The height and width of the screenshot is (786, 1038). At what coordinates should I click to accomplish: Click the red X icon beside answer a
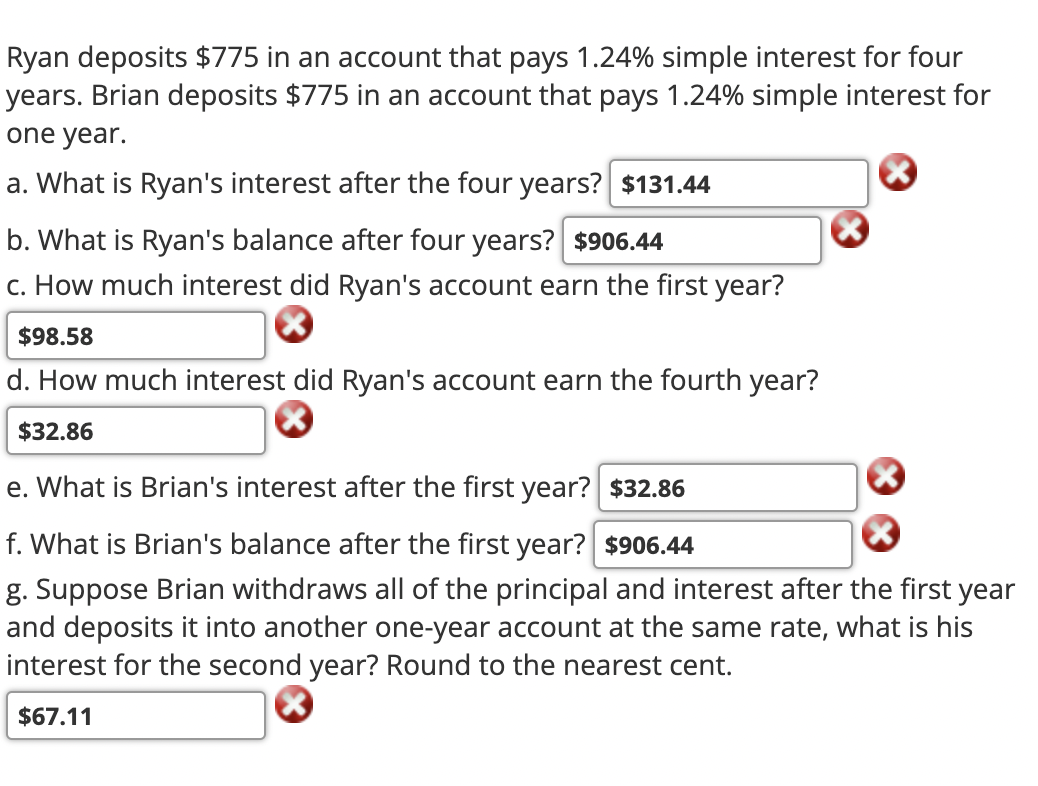tap(897, 172)
